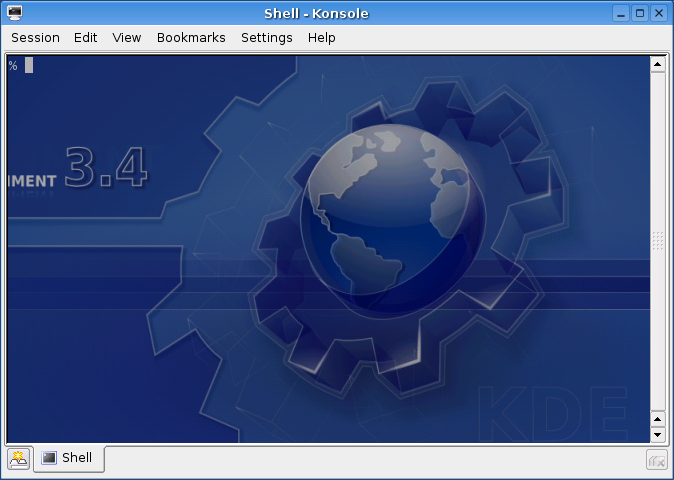Click the Konsole window menu icon in title bar
The height and width of the screenshot is (480, 674).
(x=15, y=13)
